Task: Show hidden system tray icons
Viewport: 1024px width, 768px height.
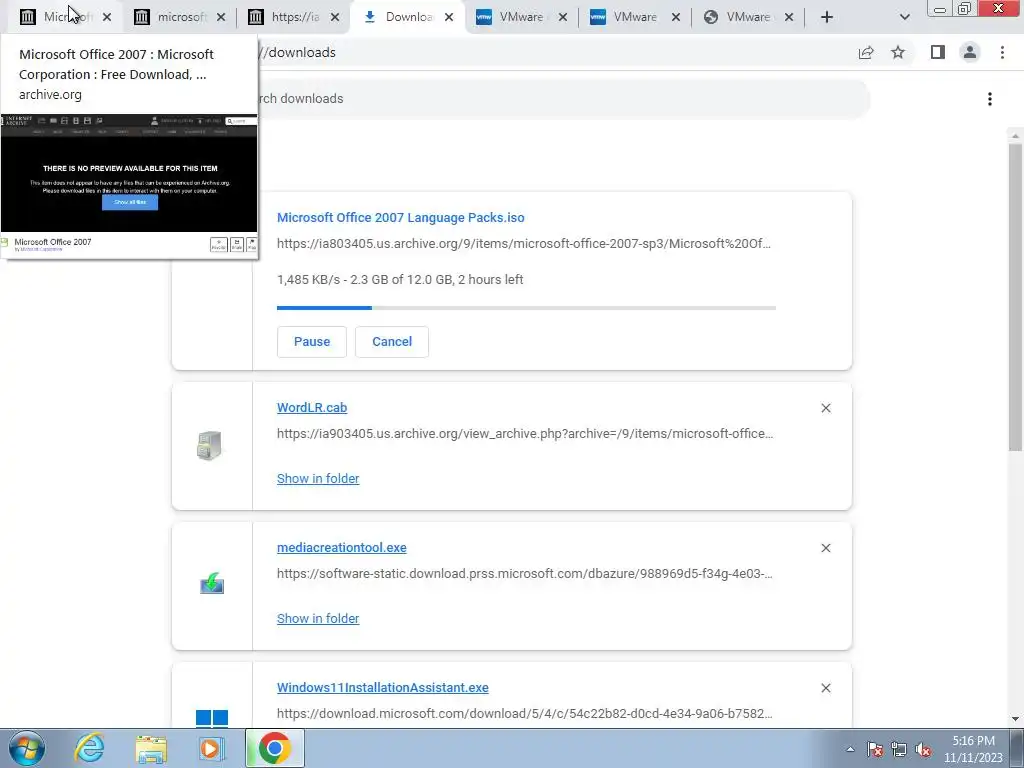Action: pyautogui.click(x=850, y=749)
